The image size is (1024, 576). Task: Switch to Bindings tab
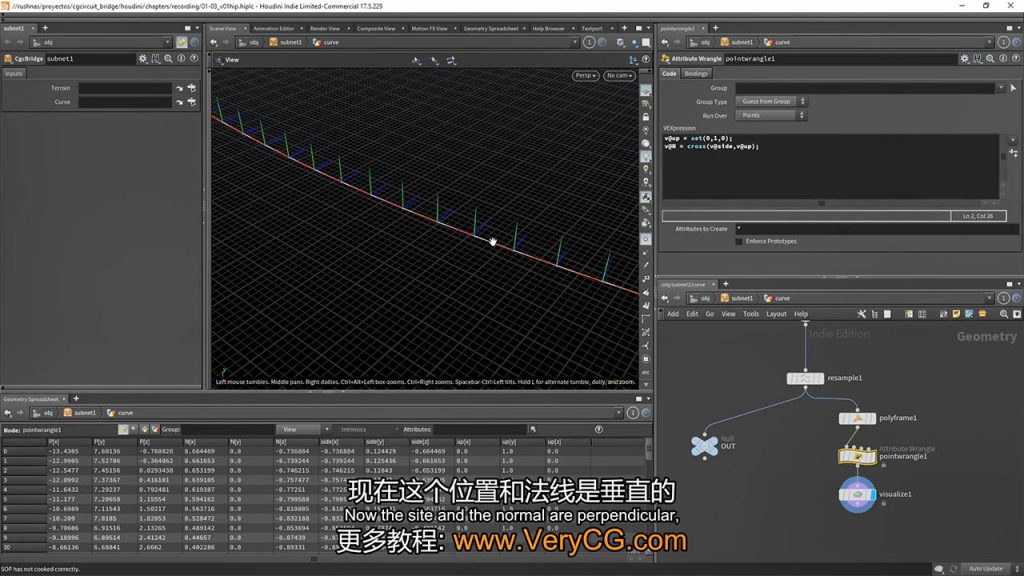point(696,74)
